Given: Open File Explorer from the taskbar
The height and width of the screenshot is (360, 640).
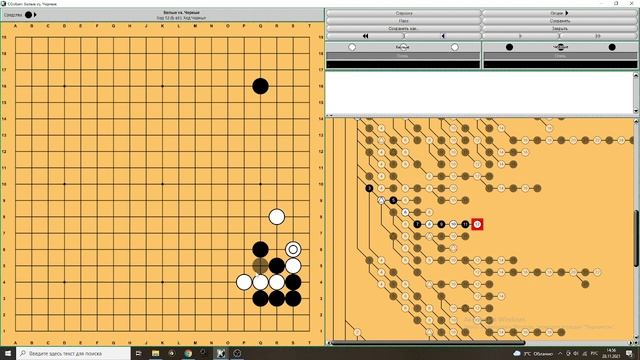Looking at the screenshot, I should 156,353.
